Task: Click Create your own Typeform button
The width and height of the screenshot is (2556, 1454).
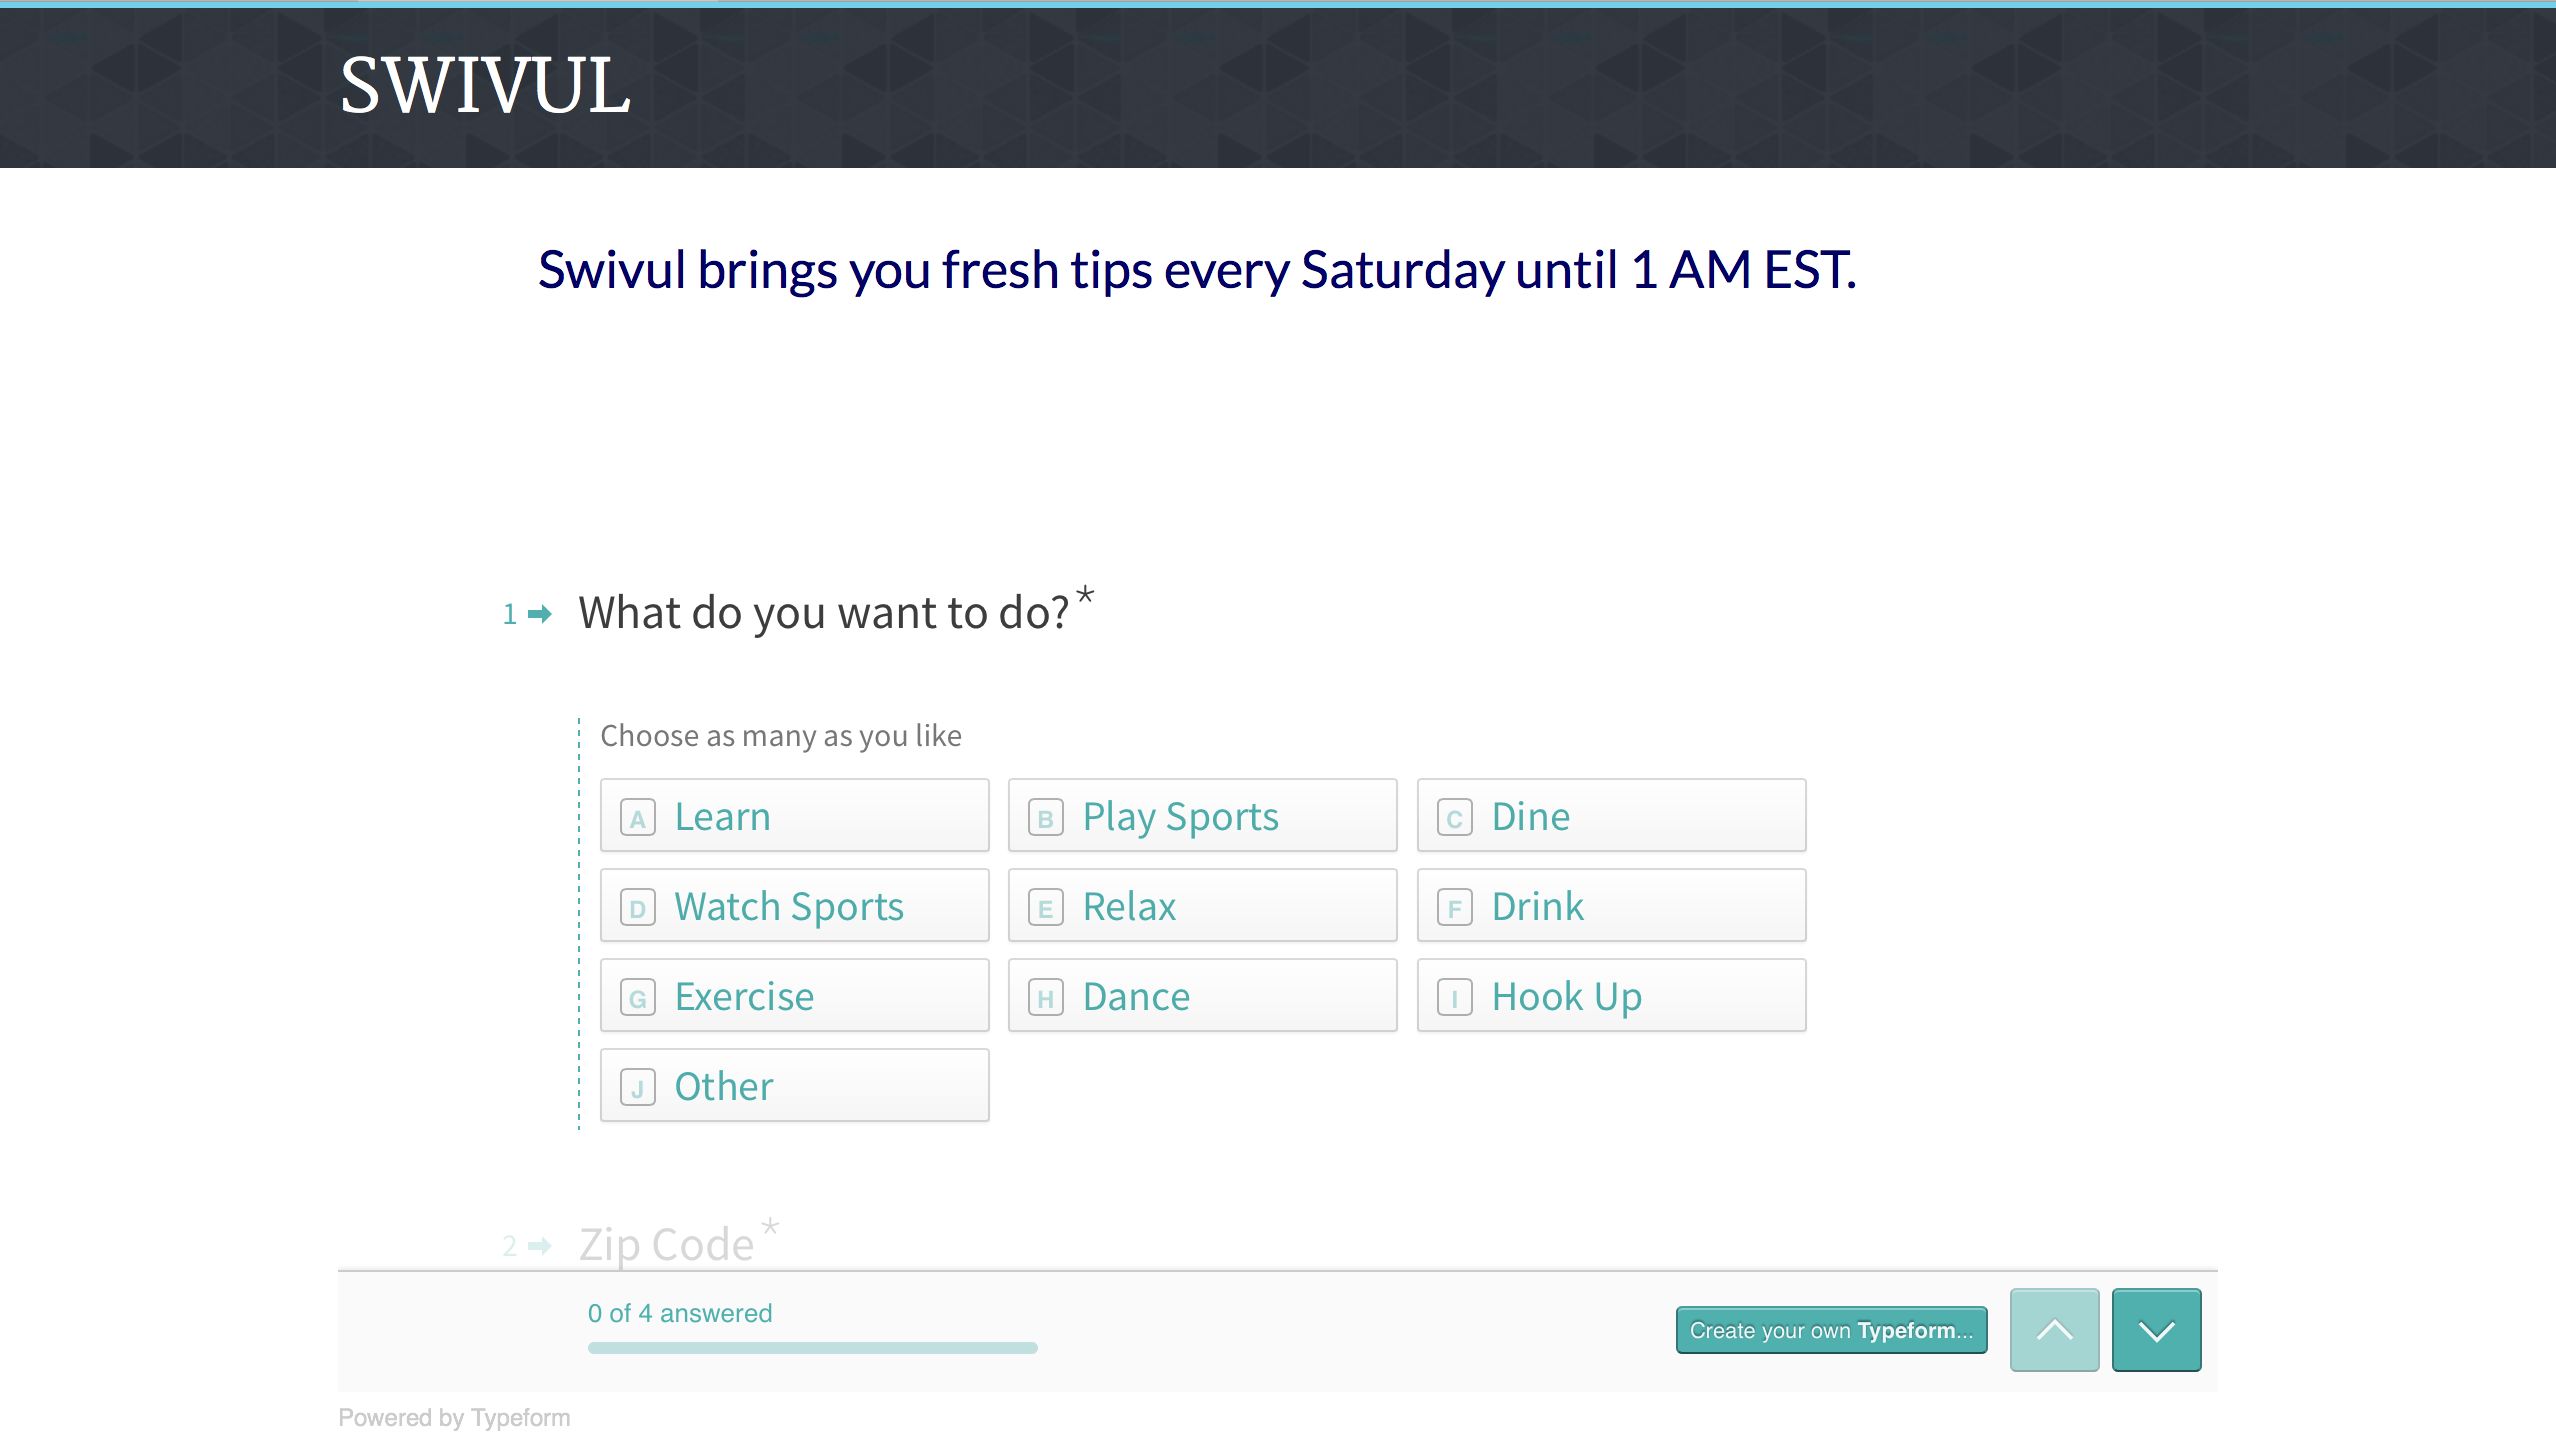Action: pos(1831,1330)
